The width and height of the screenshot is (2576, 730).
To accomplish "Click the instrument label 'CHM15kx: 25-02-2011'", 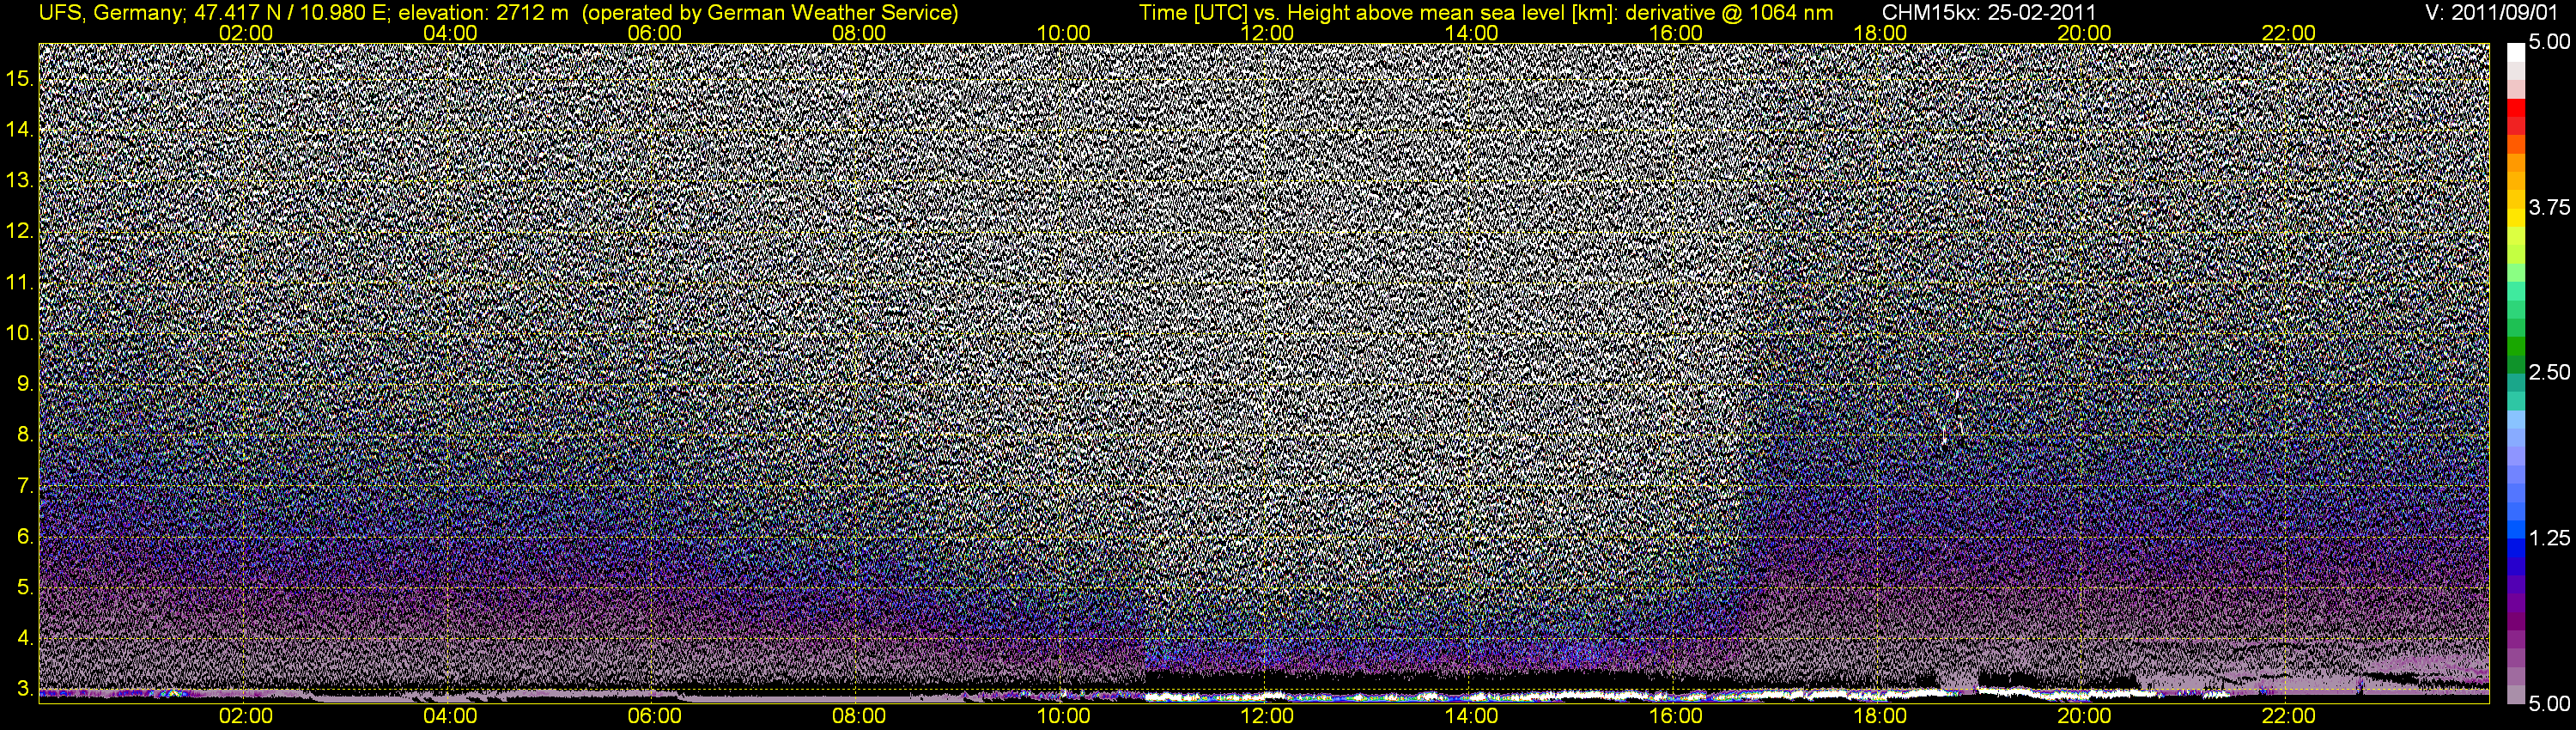I will click(1989, 12).
